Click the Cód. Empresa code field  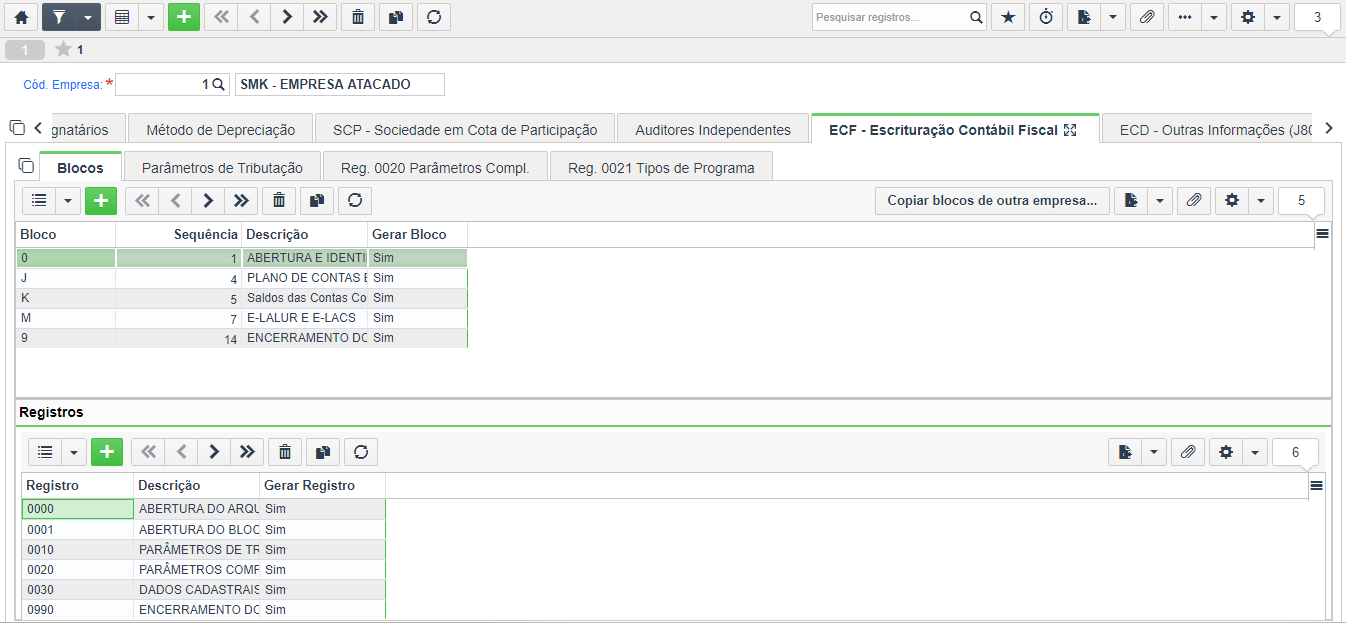(x=172, y=84)
